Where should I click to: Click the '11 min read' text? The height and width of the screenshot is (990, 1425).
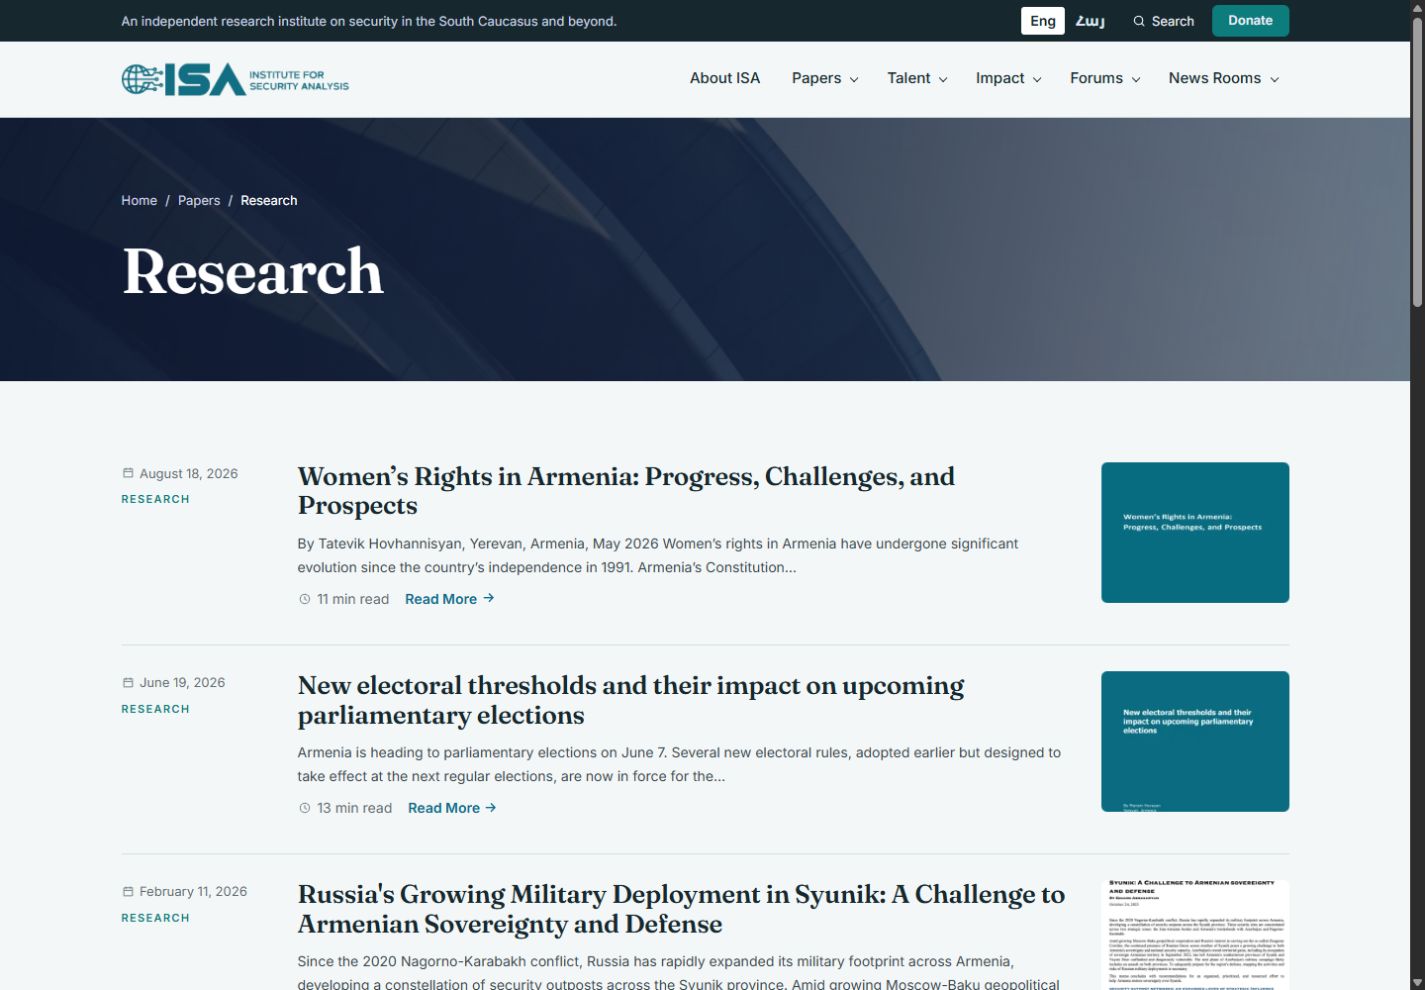(x=353, y=599)
